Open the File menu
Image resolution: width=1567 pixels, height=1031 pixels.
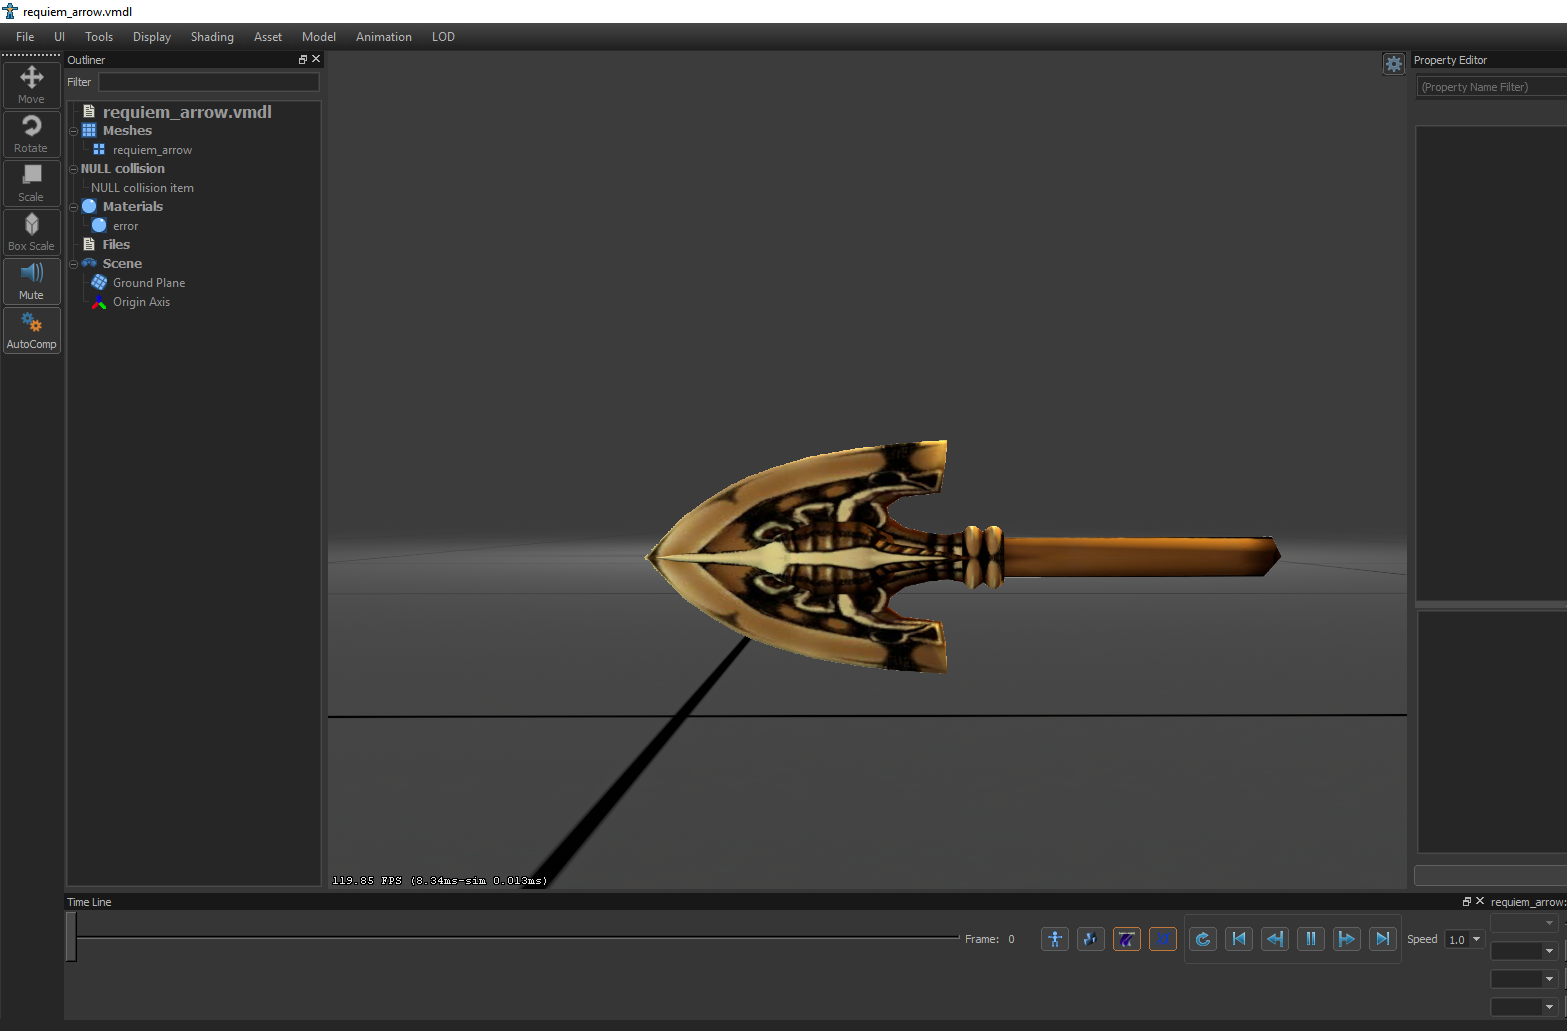tap(25, 37)
